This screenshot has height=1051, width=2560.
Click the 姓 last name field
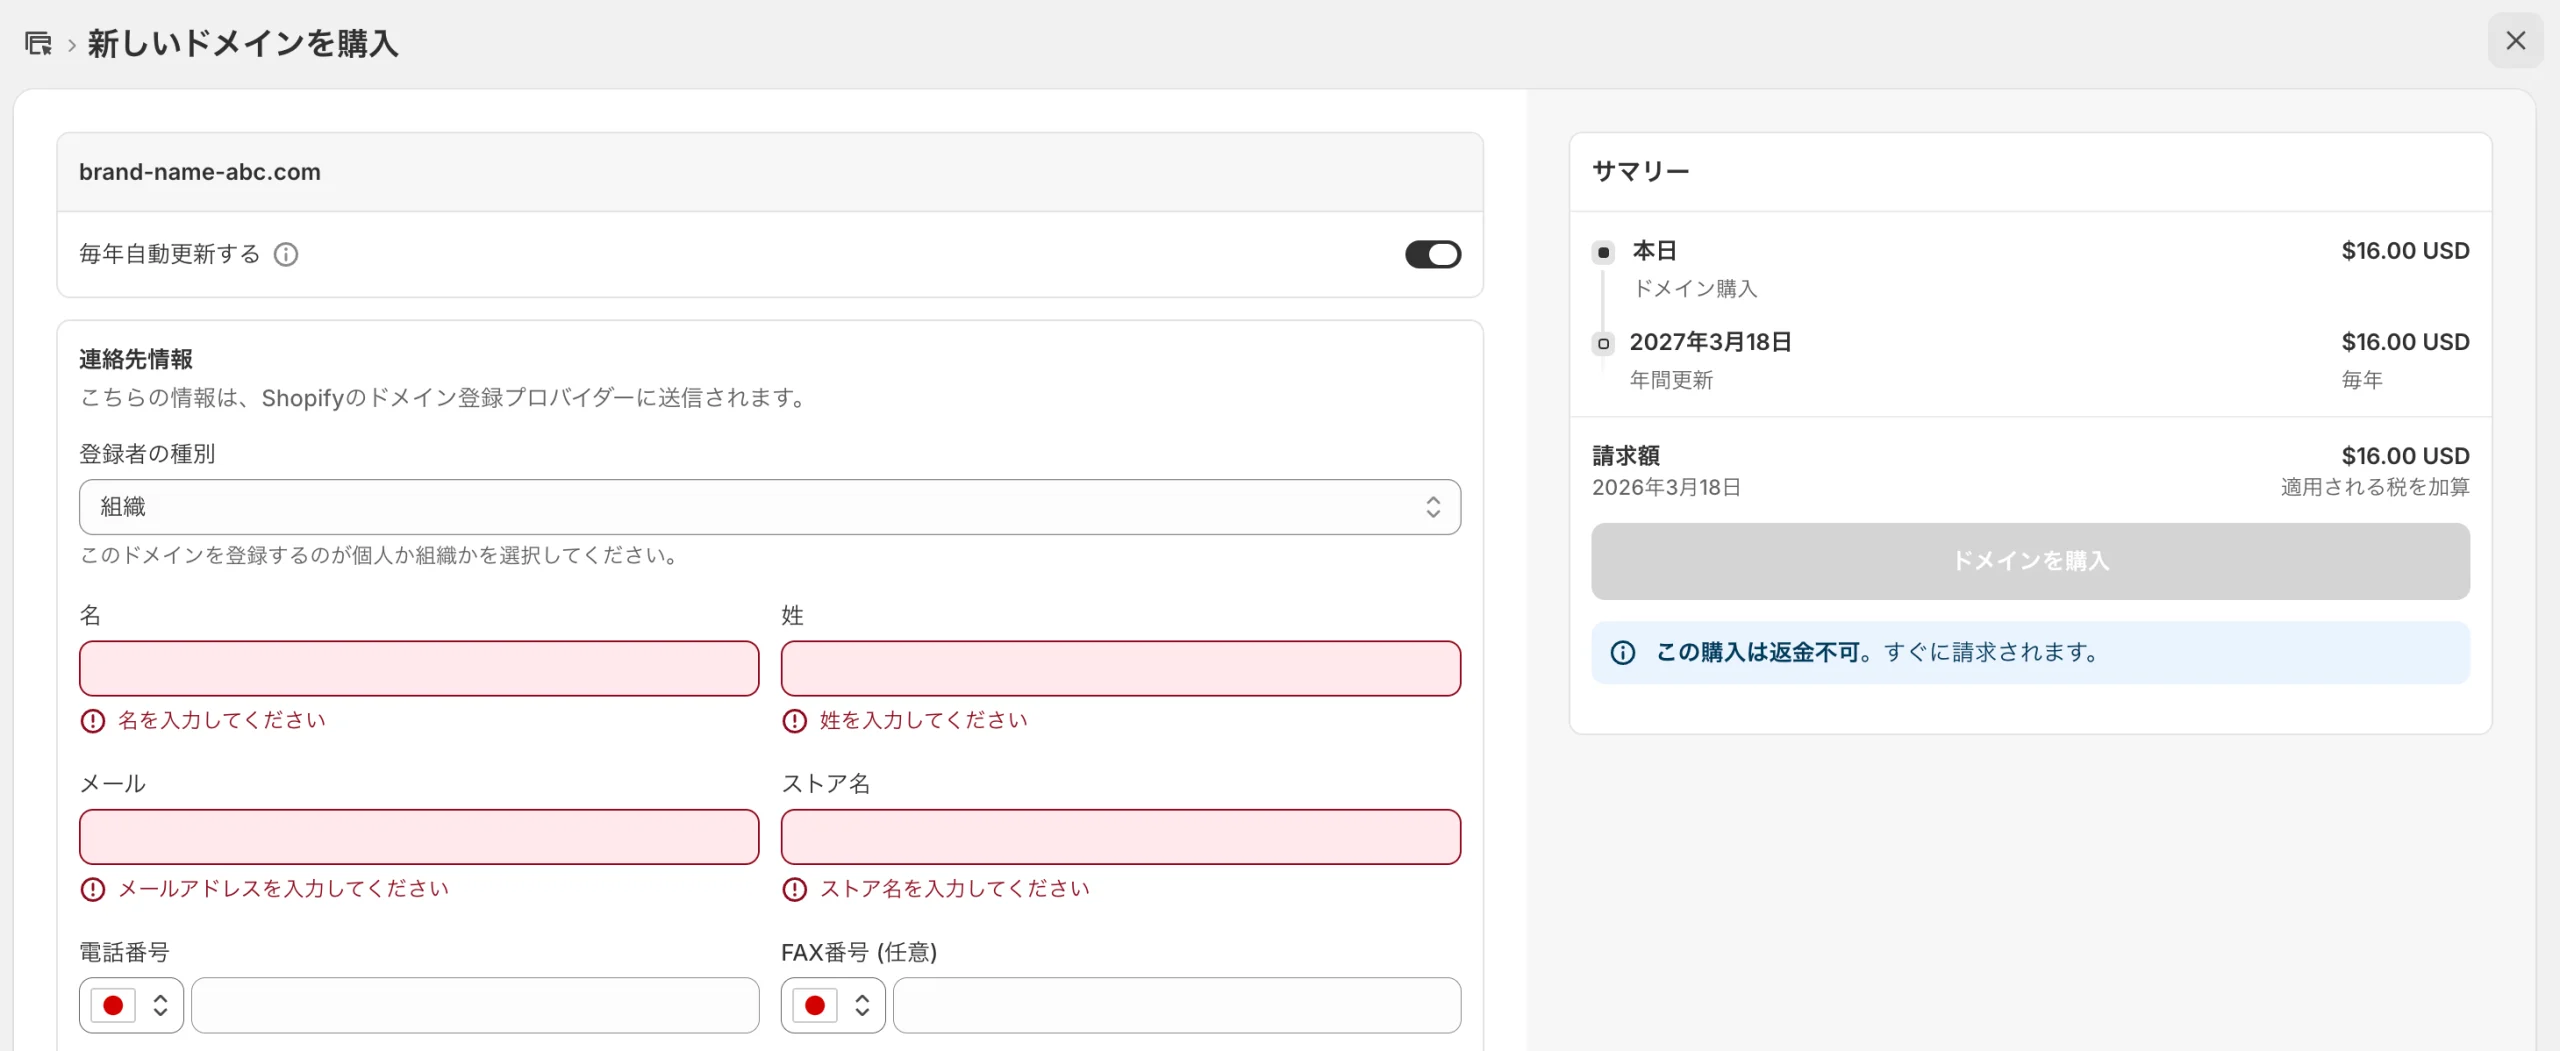(x=1120, y=668)
